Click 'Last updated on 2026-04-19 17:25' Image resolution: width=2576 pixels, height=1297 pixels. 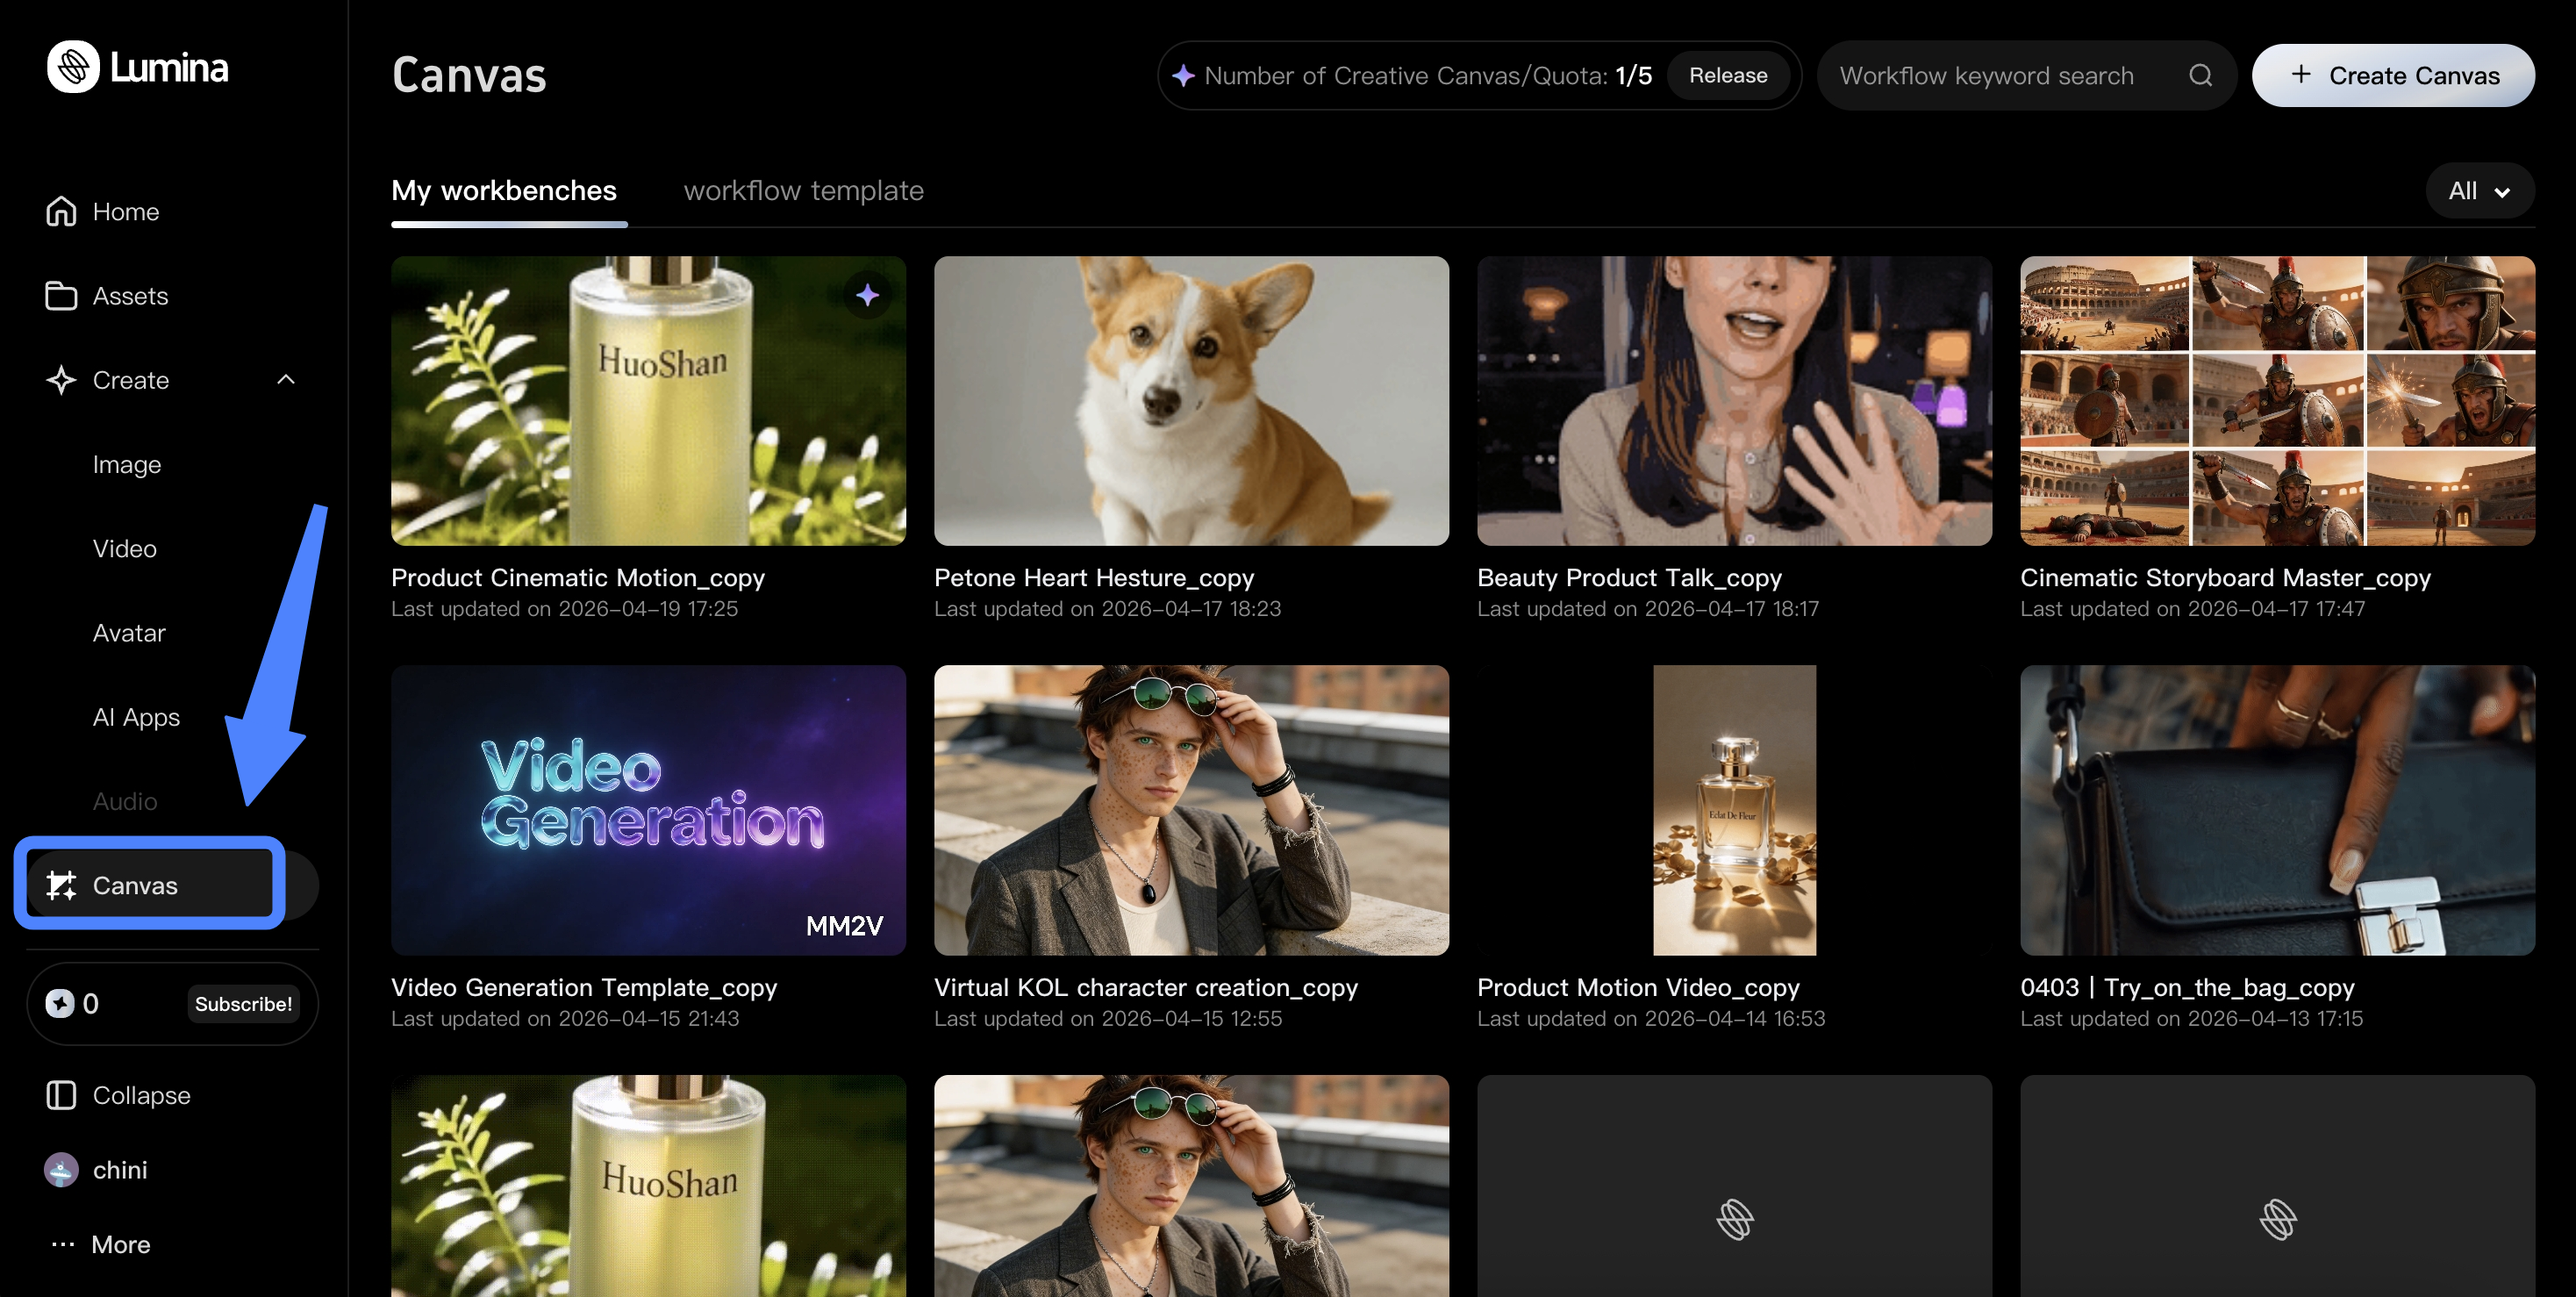coord(564,608)
